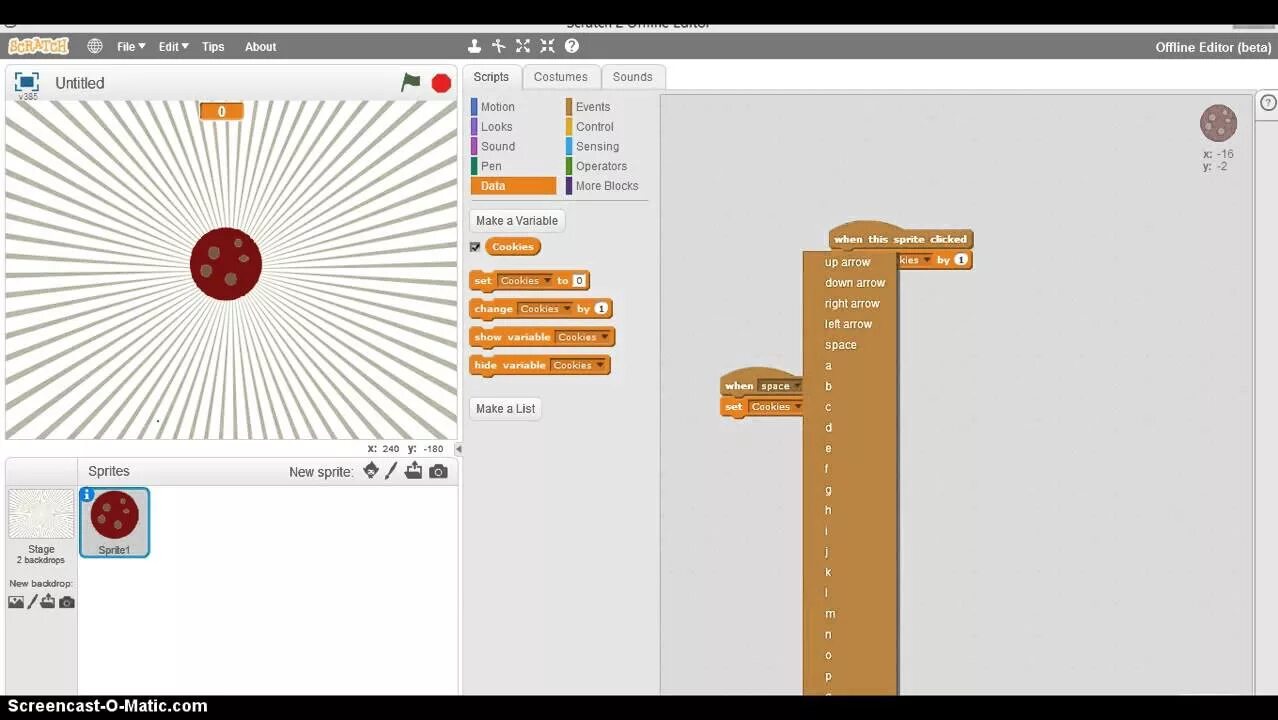Select the Pen block category
Image resolution: width=1278 pixels, height=720 pixels.
[491, 166]
